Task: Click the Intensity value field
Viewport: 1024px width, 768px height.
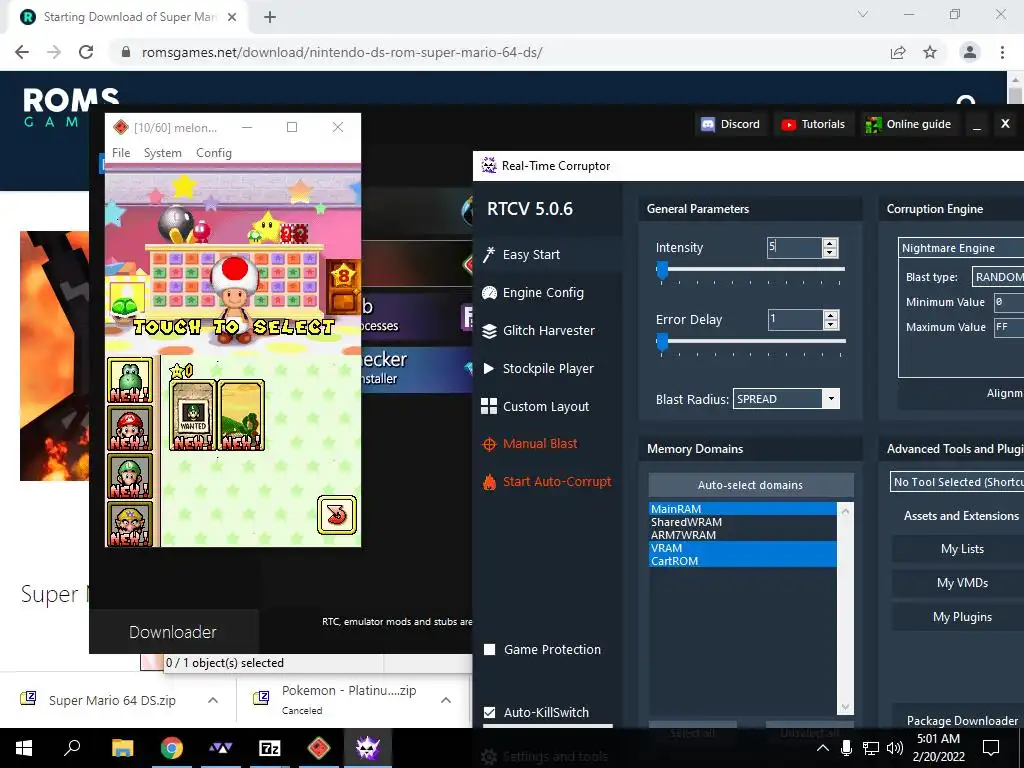Action: (795, 247)
